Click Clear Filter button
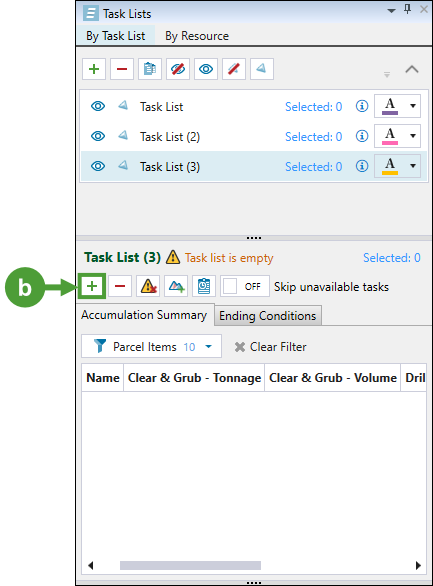This screenshot has width=433, height=586. point(270,347)
